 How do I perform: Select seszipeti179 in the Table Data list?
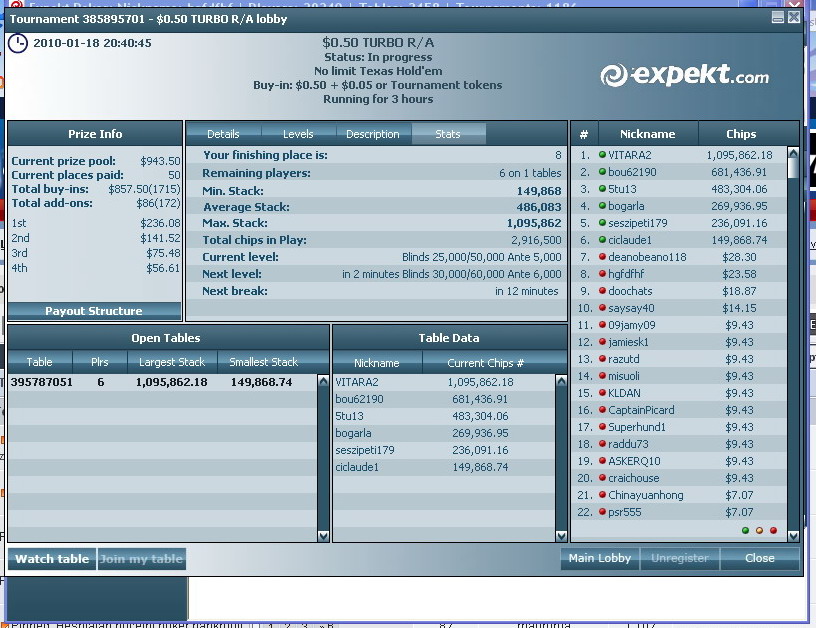(444, 450)
